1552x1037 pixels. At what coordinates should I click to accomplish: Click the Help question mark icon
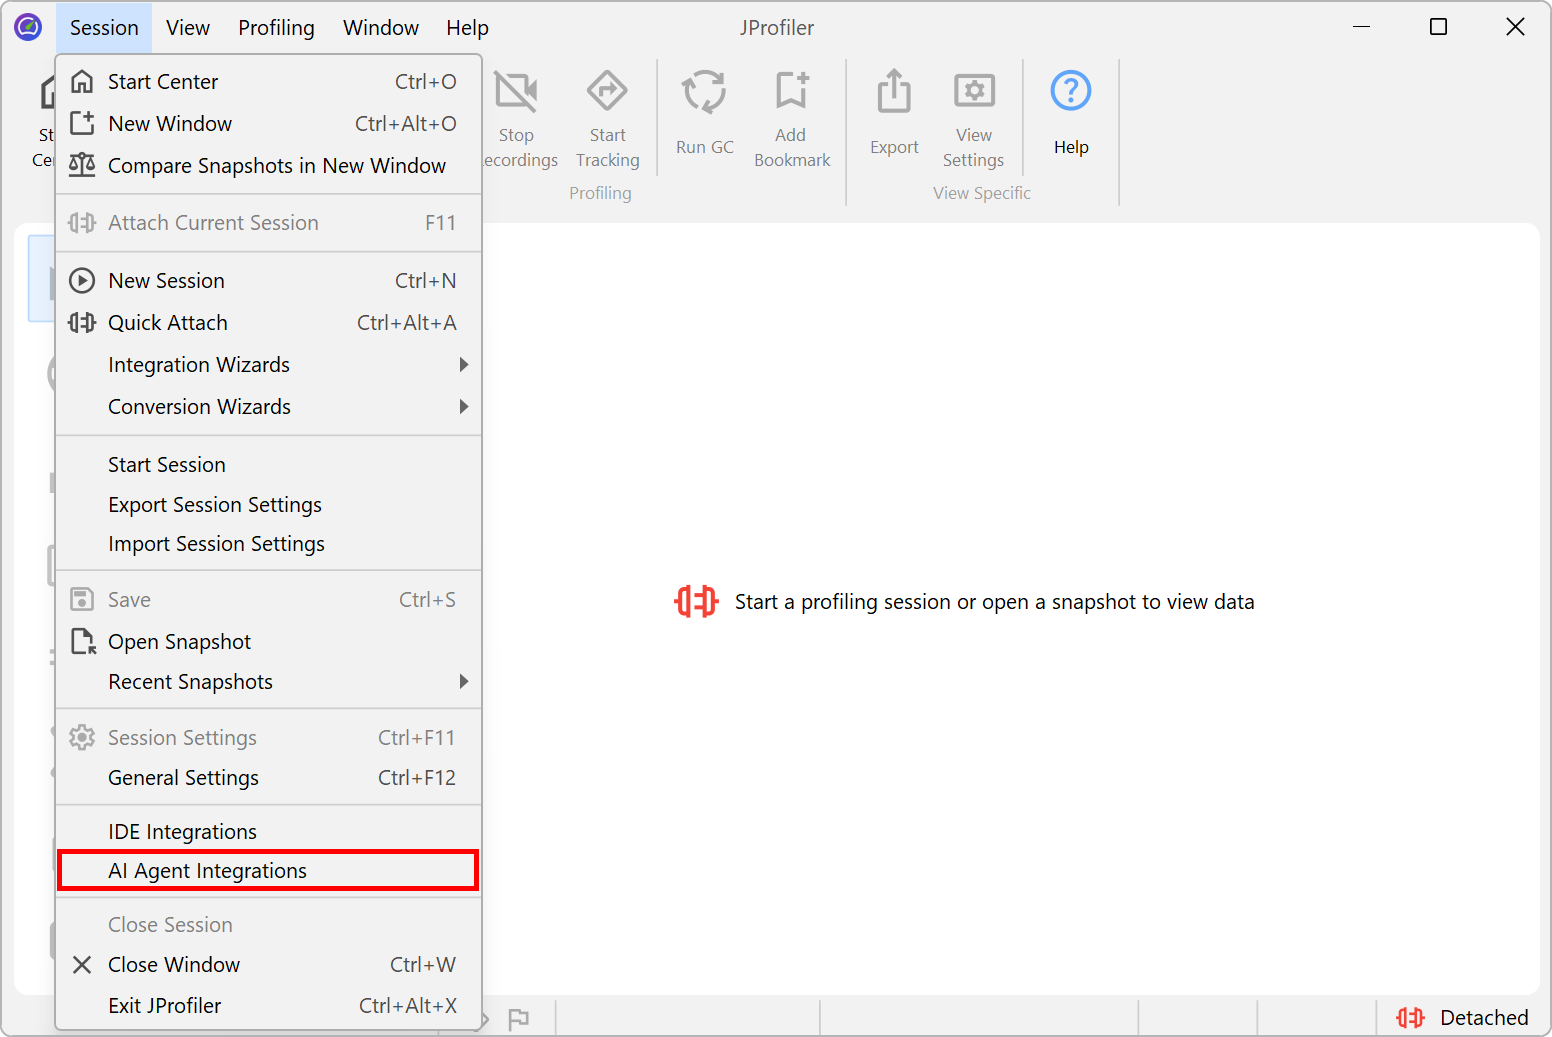[x=1070, y=92]
